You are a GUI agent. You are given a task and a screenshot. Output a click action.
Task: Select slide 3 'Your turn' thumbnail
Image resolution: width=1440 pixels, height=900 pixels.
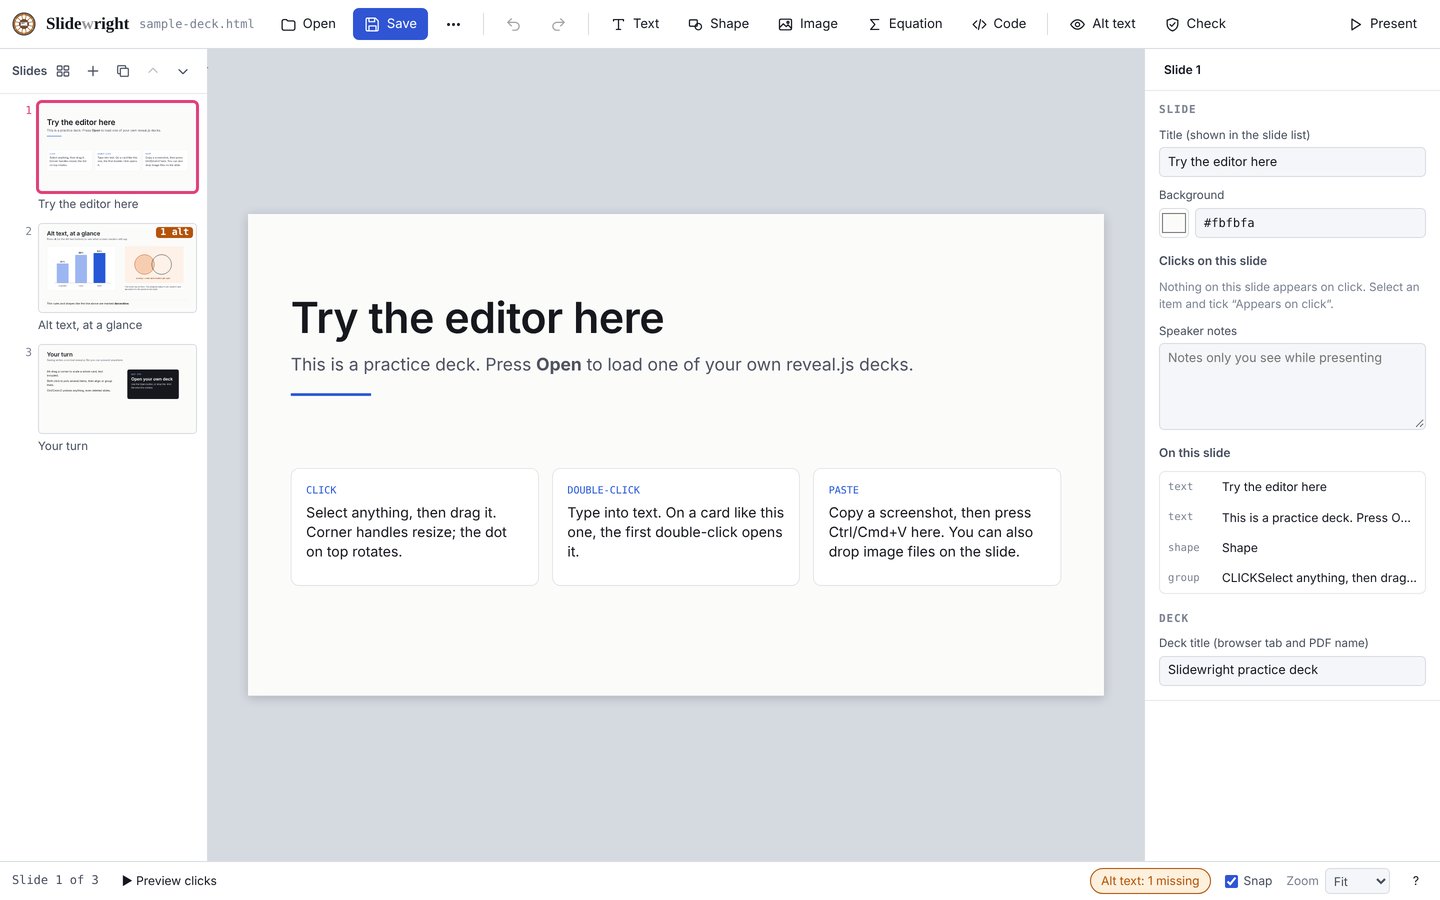(117, 389)
